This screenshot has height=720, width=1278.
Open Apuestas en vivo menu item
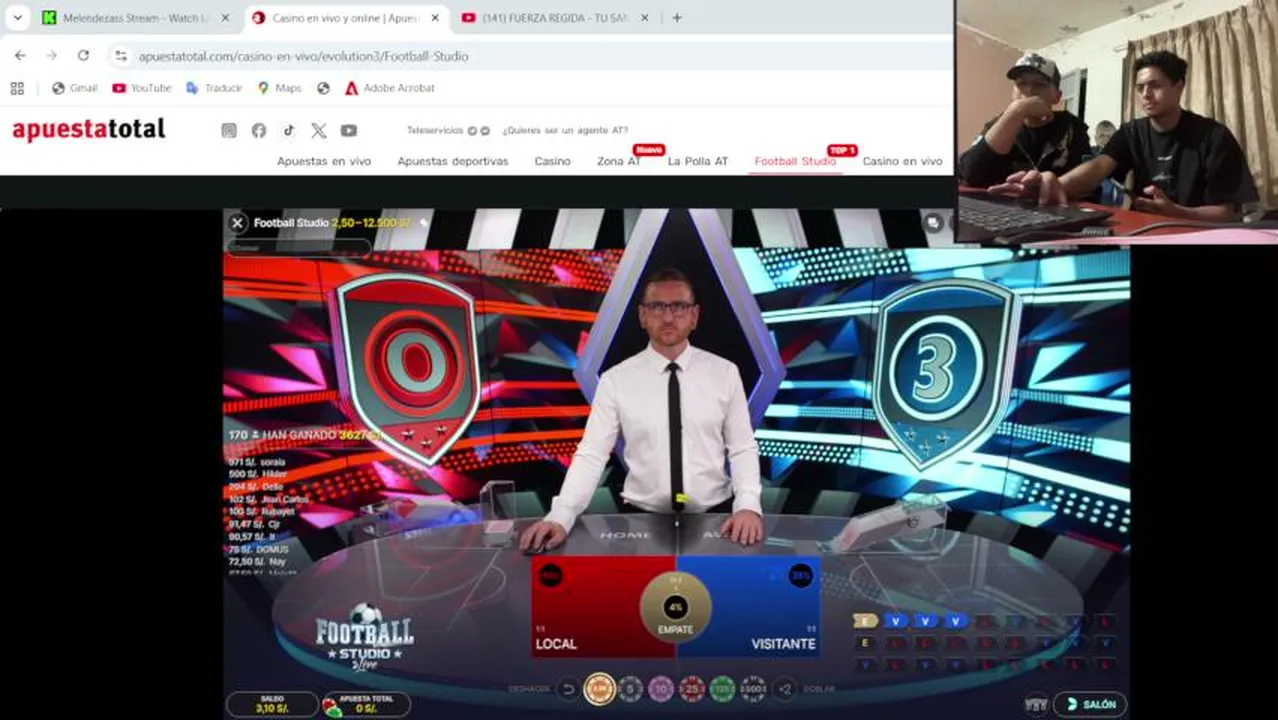[324, 161]
